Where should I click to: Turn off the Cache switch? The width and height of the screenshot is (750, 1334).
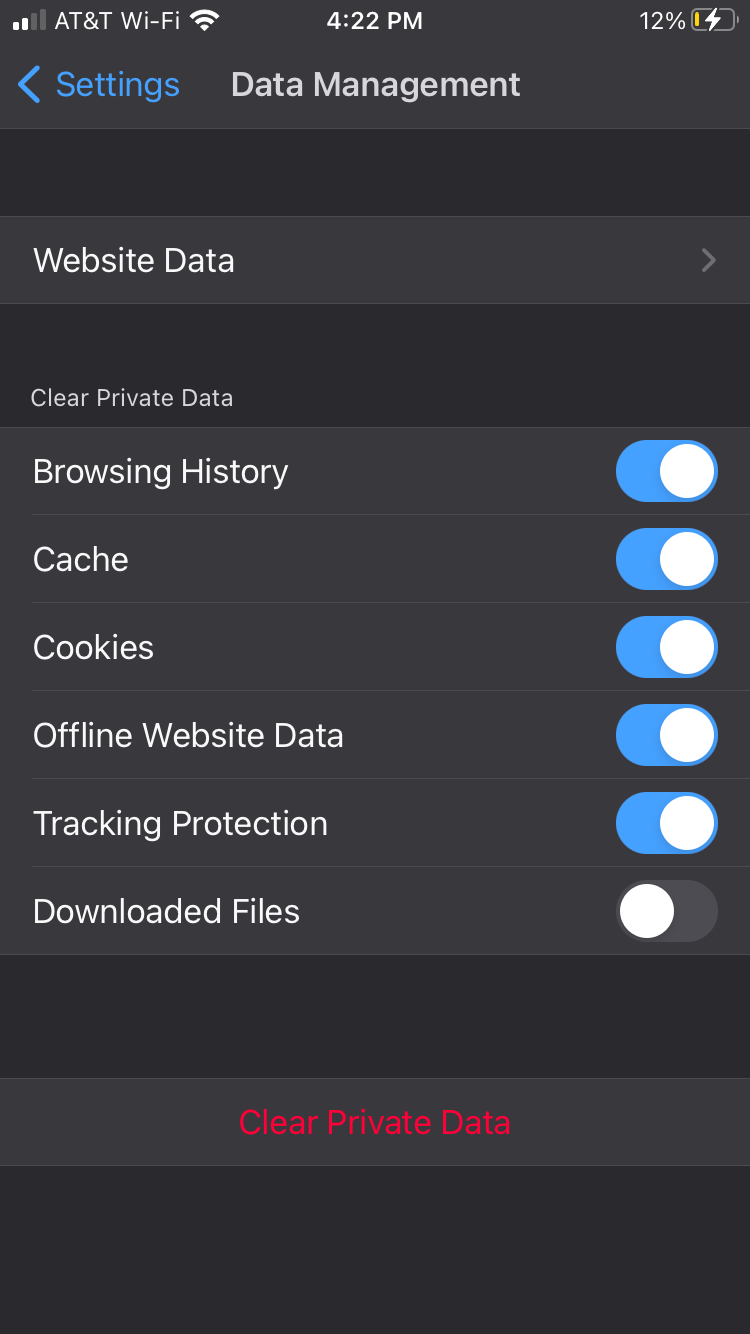point(666,559)
